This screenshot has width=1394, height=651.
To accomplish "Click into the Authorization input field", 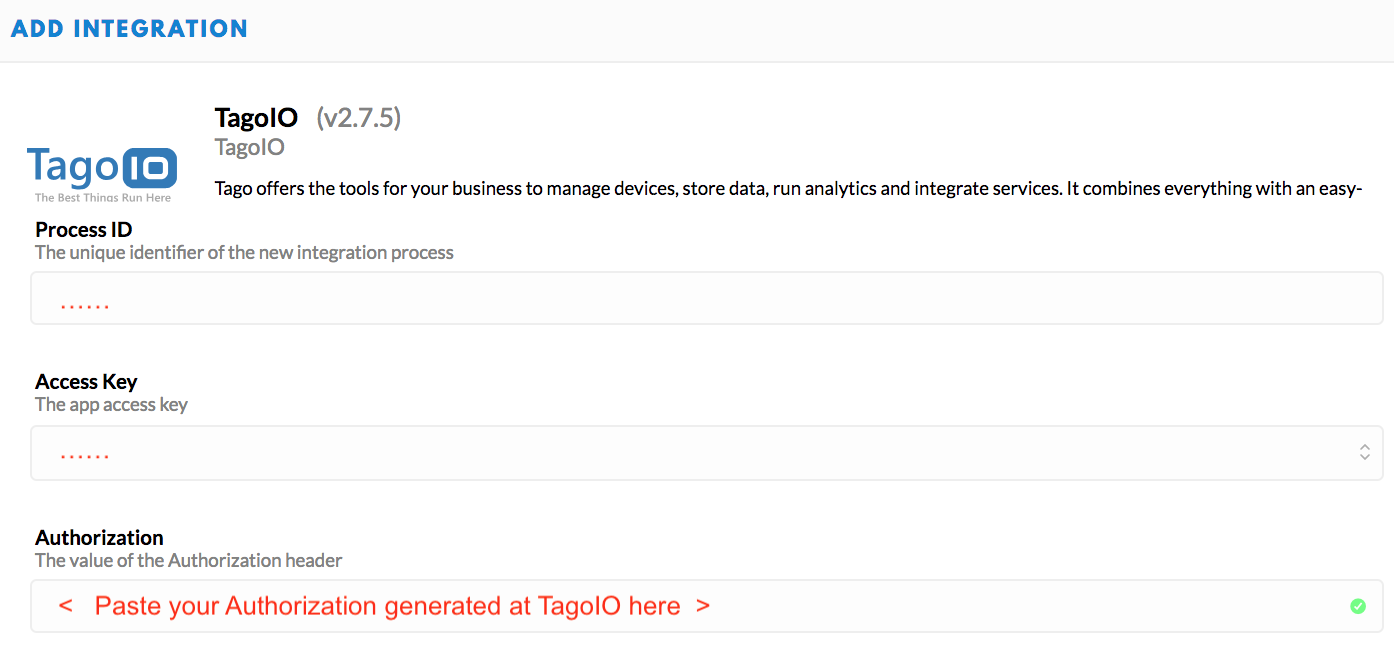I will click(706, 606).
